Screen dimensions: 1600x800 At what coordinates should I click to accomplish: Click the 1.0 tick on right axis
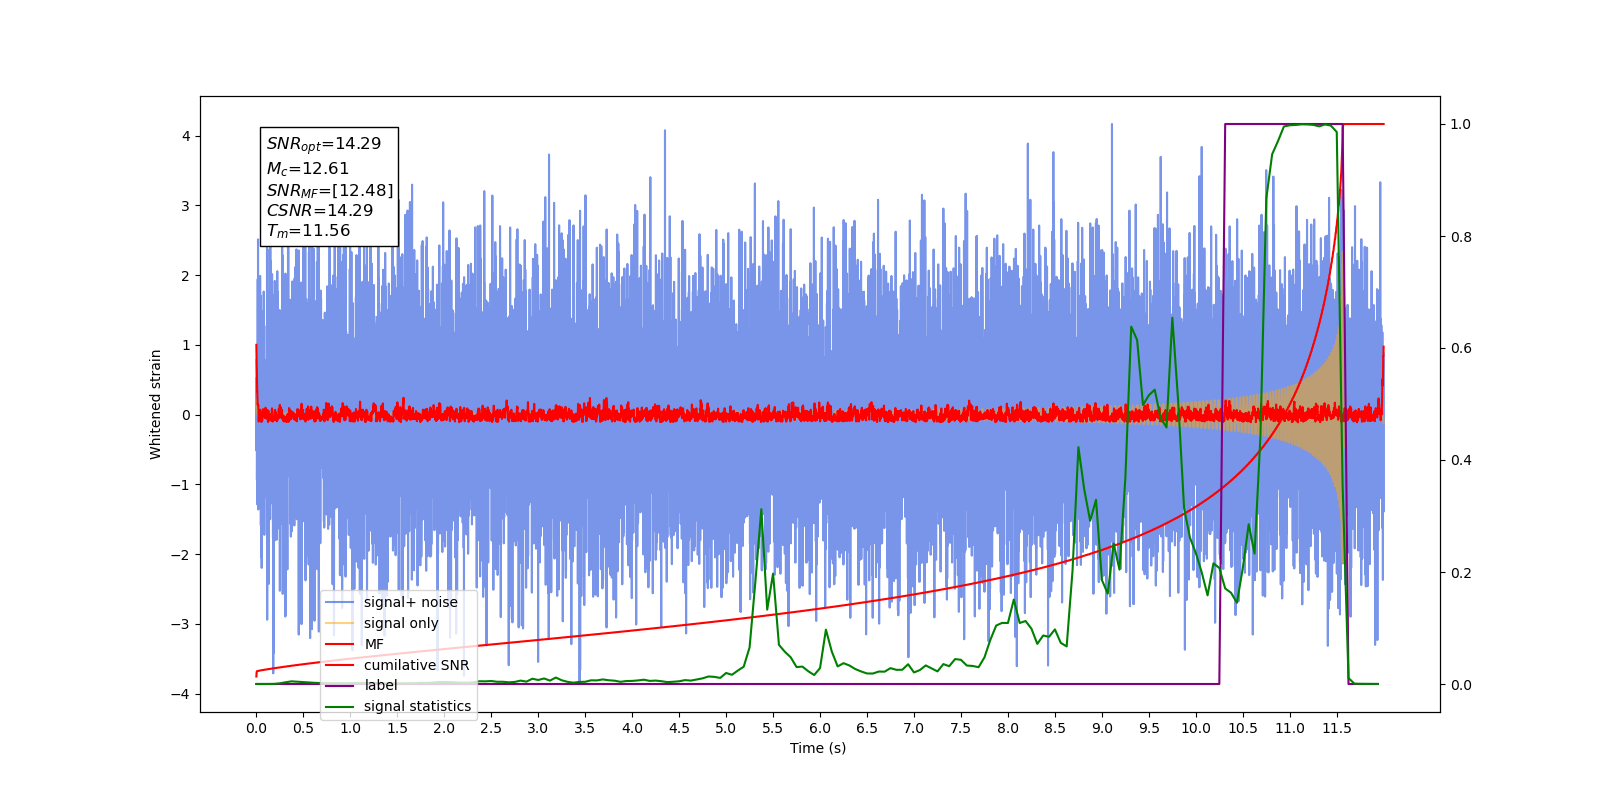click(x=1461, y=124)
